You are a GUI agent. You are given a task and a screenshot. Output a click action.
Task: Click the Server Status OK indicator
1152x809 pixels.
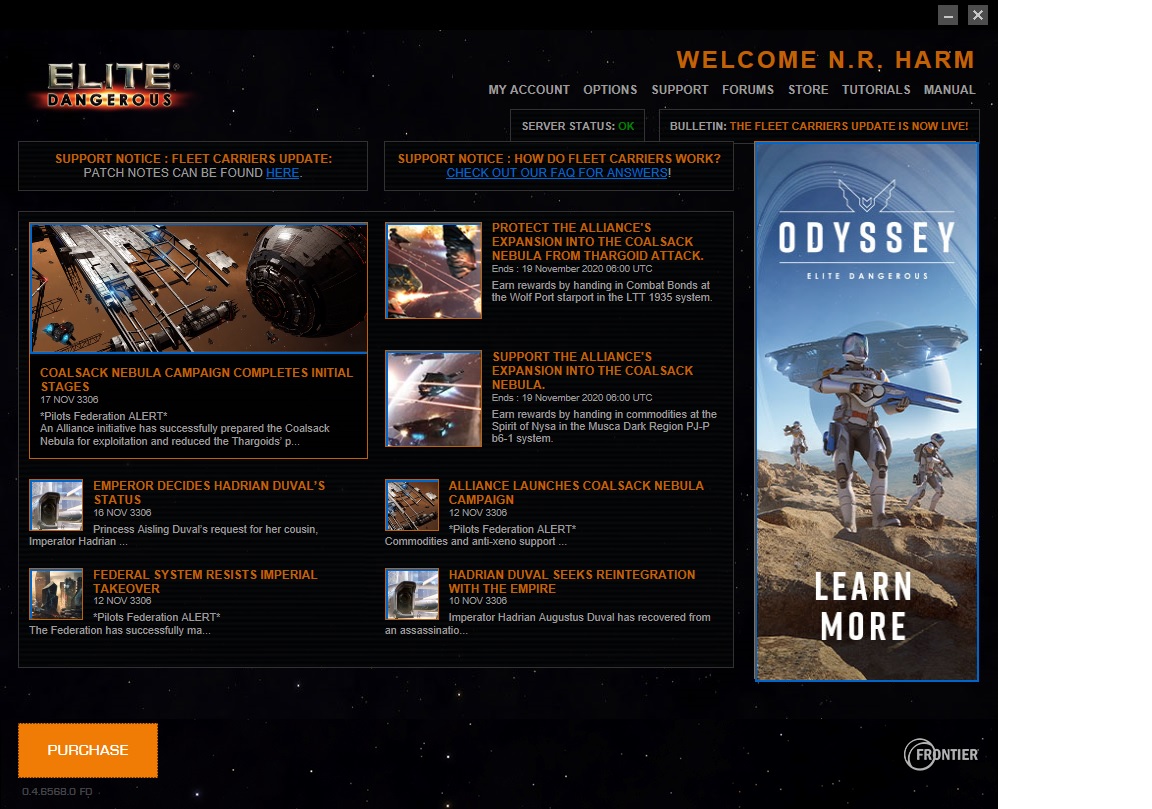tap(577, 126)
